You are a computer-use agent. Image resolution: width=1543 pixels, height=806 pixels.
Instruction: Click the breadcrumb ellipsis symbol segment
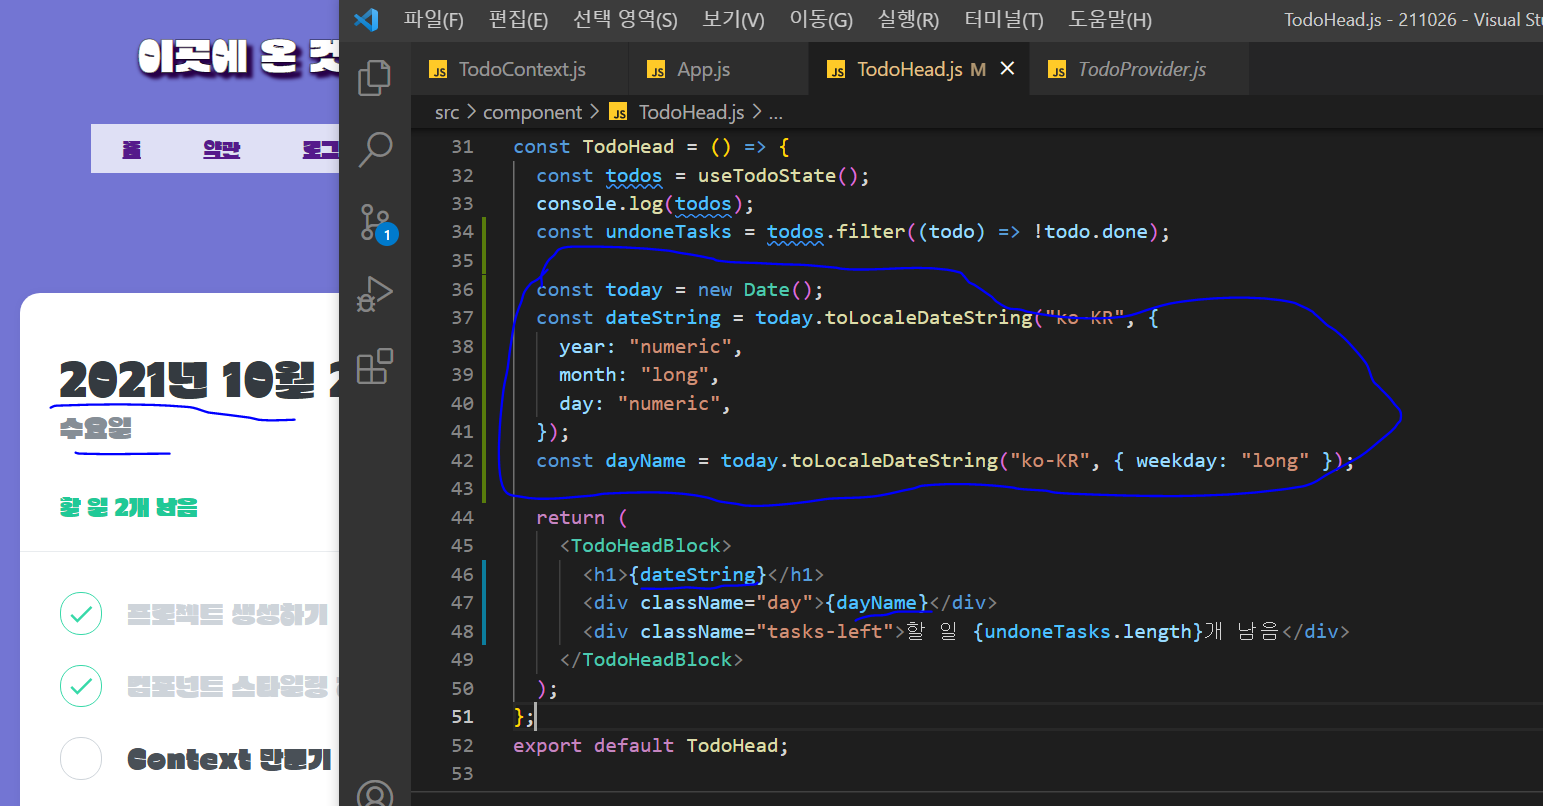(776, 113)
